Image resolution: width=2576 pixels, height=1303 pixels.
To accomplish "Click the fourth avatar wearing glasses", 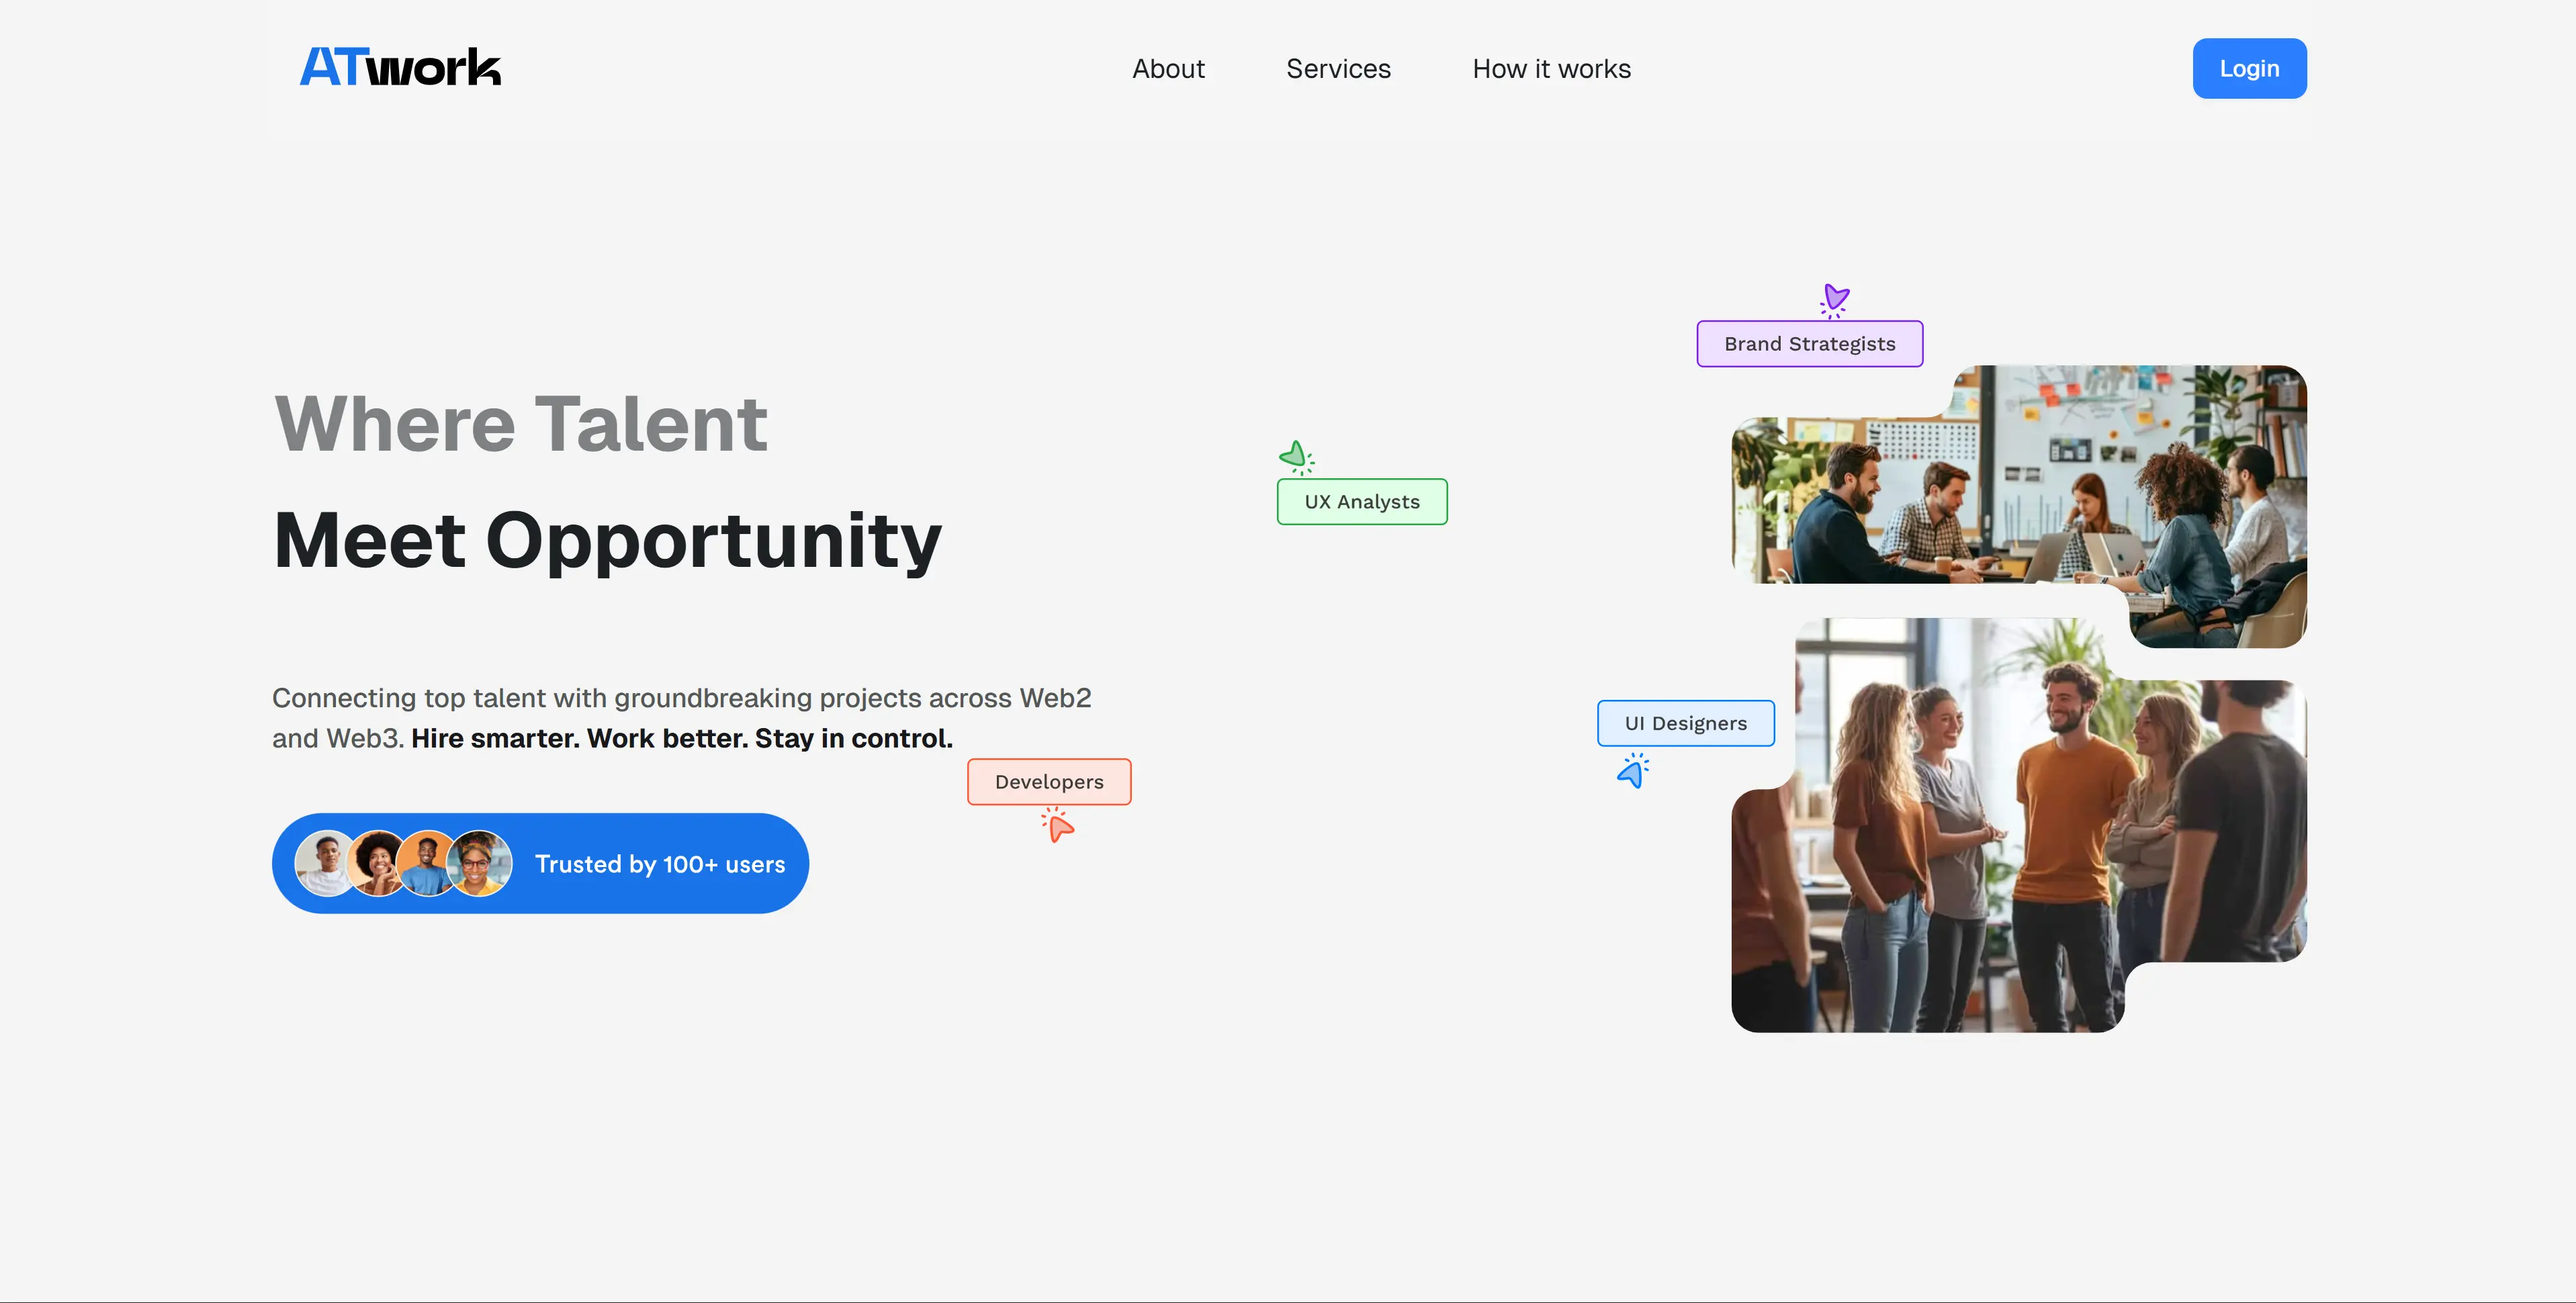I will [479, 863].
